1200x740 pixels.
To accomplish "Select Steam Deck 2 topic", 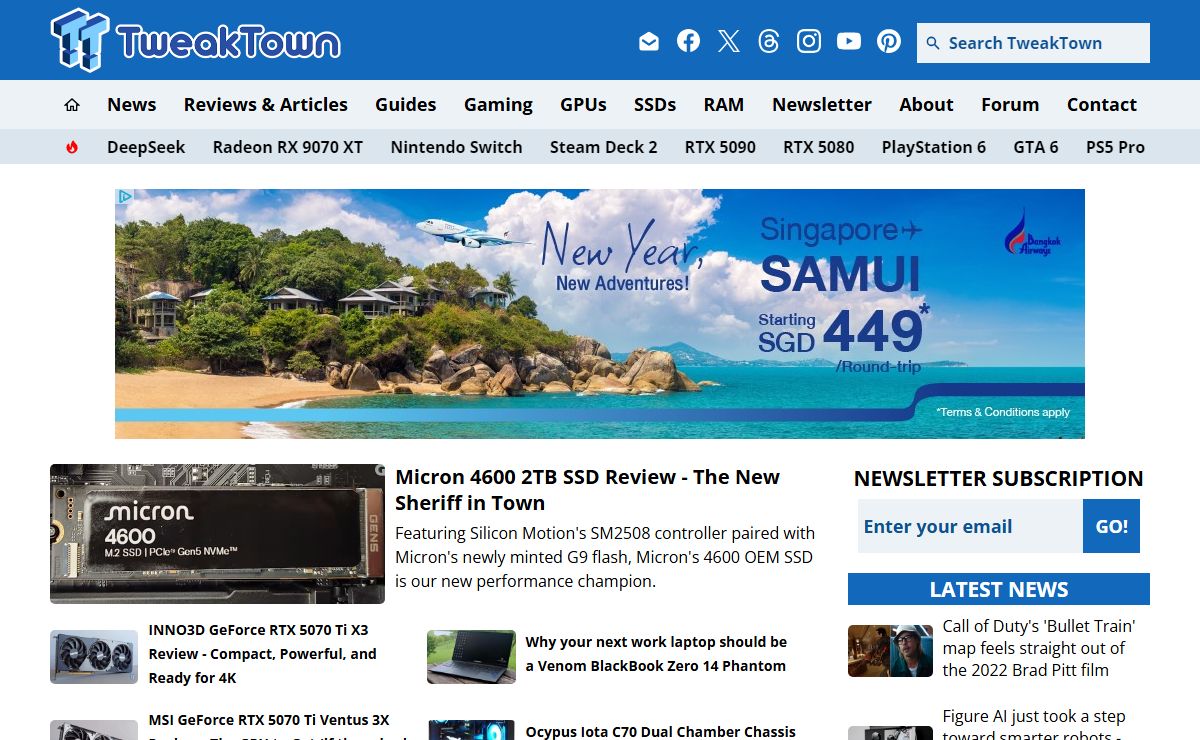I will (x=604, y=147).
